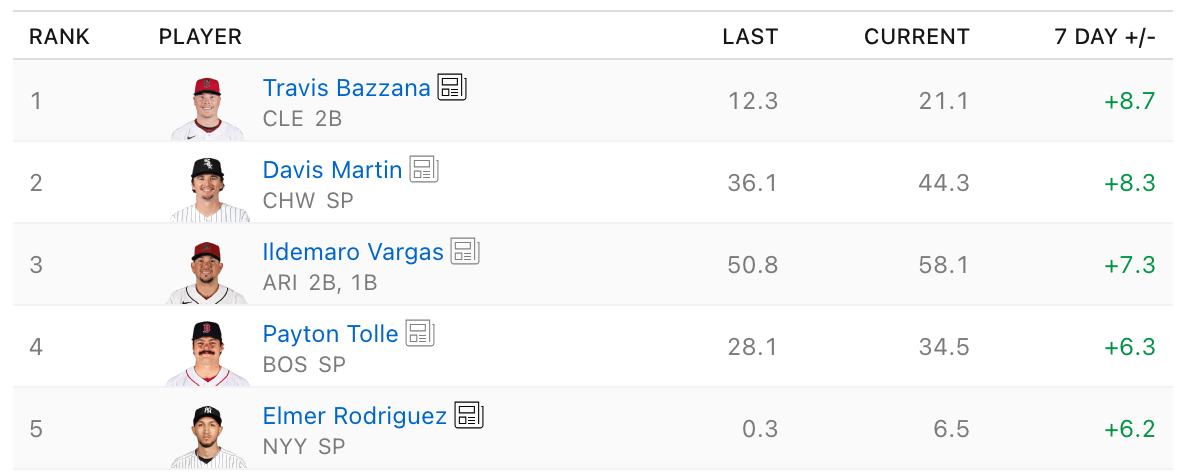Screen dimensions: 1188x472
Task: Open Davis Martin's player page link
Action: 332,170
